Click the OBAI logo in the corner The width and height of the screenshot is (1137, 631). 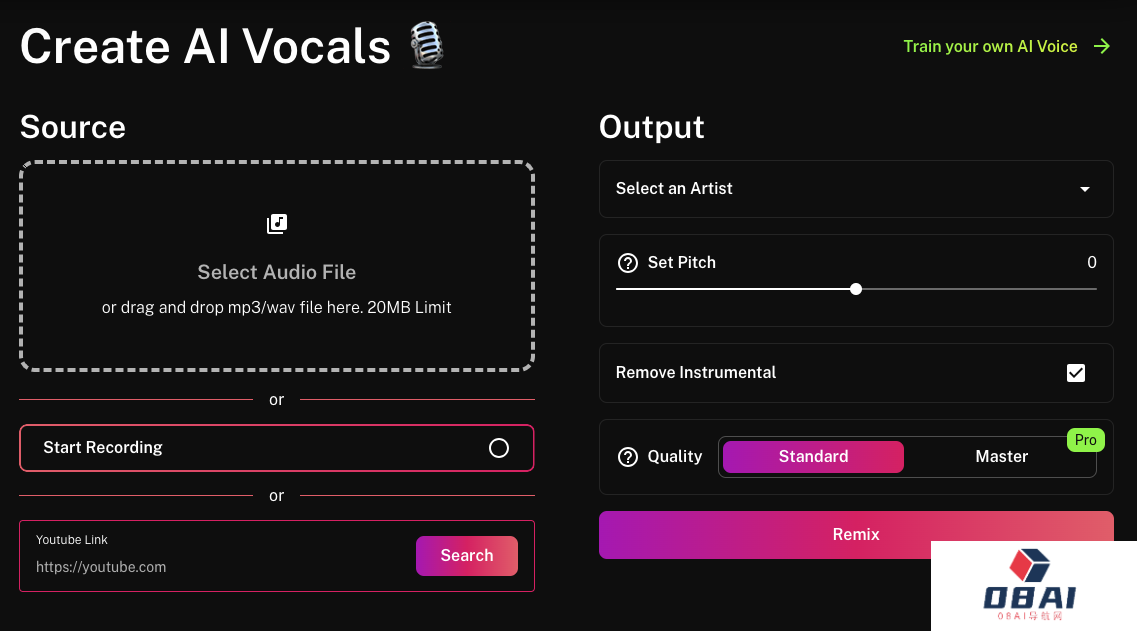point(1030,585)
